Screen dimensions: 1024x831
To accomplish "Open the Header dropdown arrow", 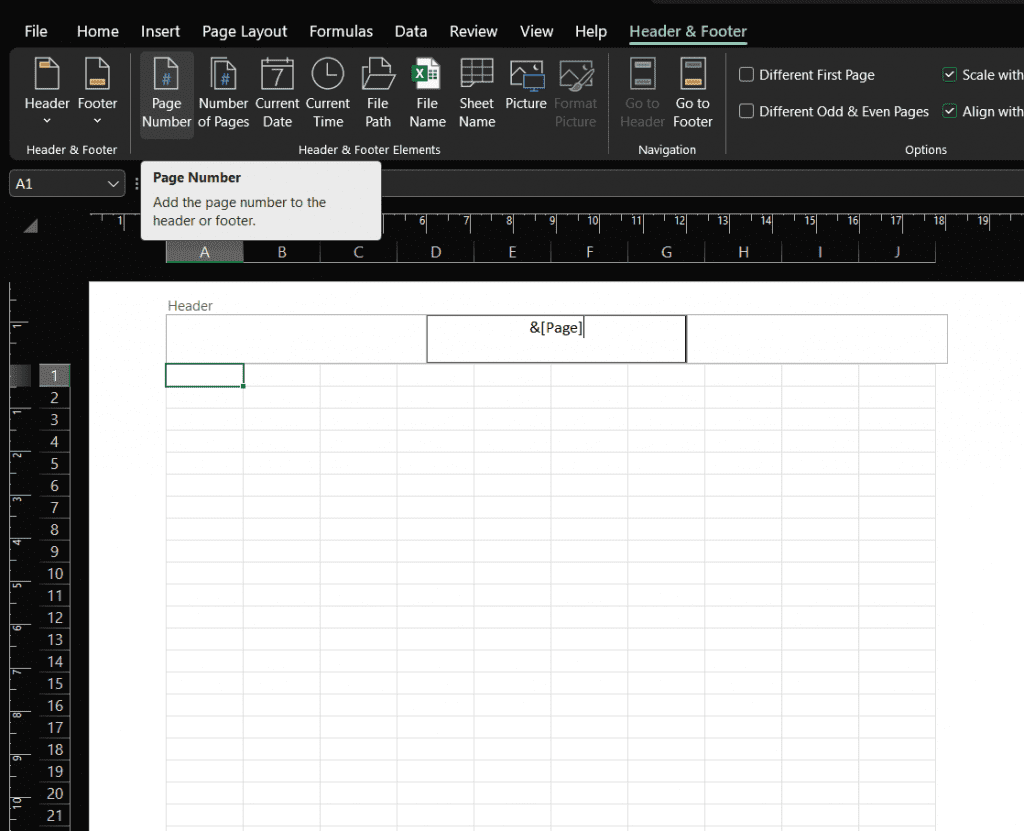I will [x=46, y=119].
